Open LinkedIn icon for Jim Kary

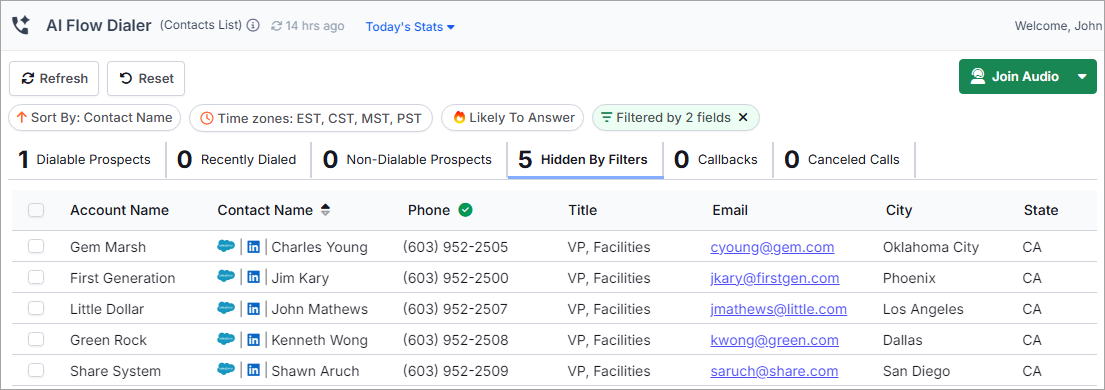(254, 278)
